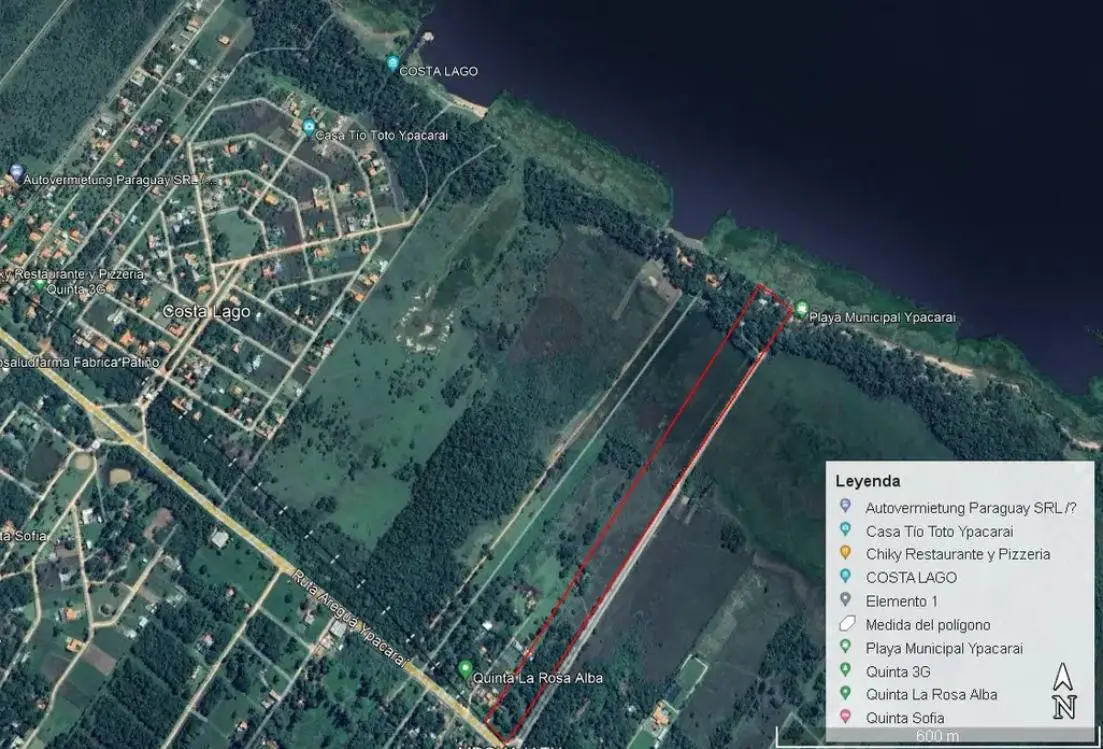Click the 'Quinta La Rosa Alba' legend entry text
Screen dimensions: 1103x749
coord(931,694)
